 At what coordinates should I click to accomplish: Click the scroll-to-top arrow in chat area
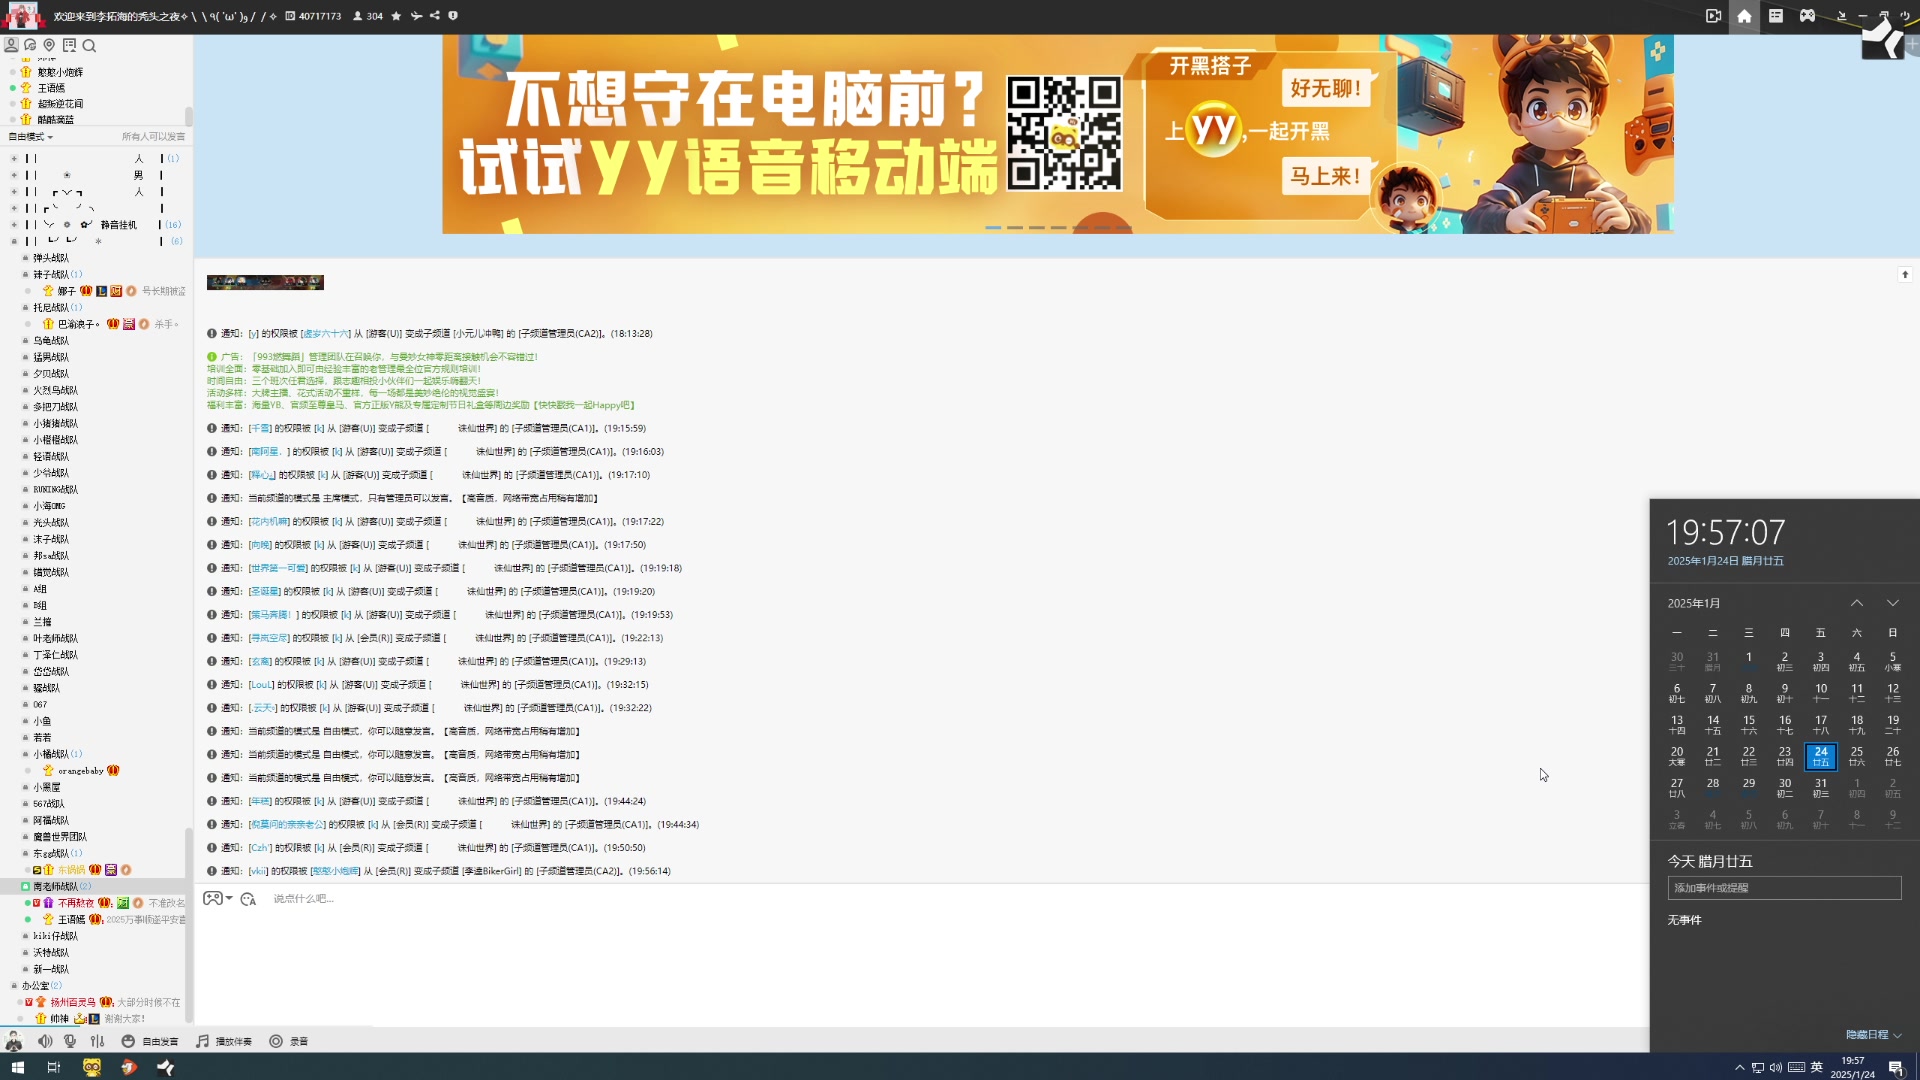(x=1905, y=274)
